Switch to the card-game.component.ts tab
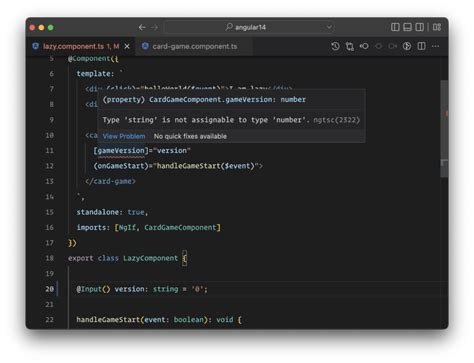Screen dimensions: 474x363 194,46
